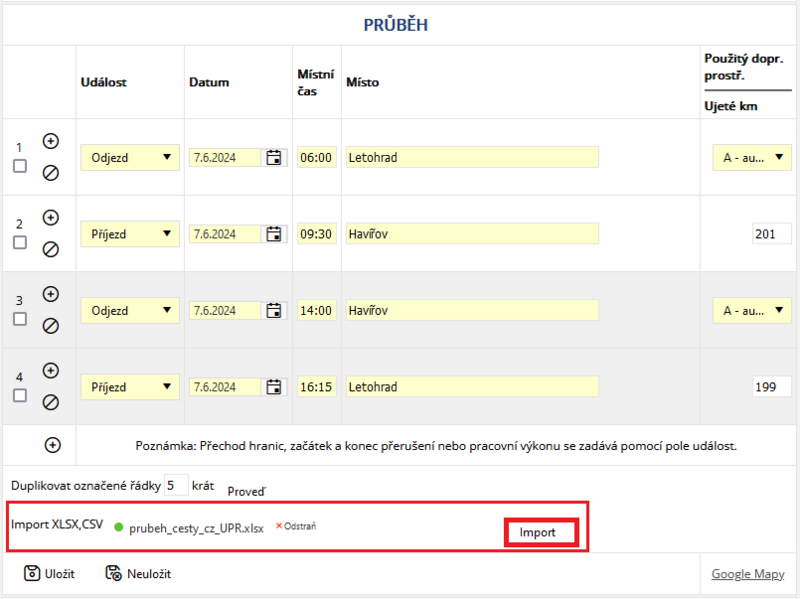The height and width of the screenshot is (599, 800).
Task: Click the Letohrad place field in row 4
Action: 472,387
